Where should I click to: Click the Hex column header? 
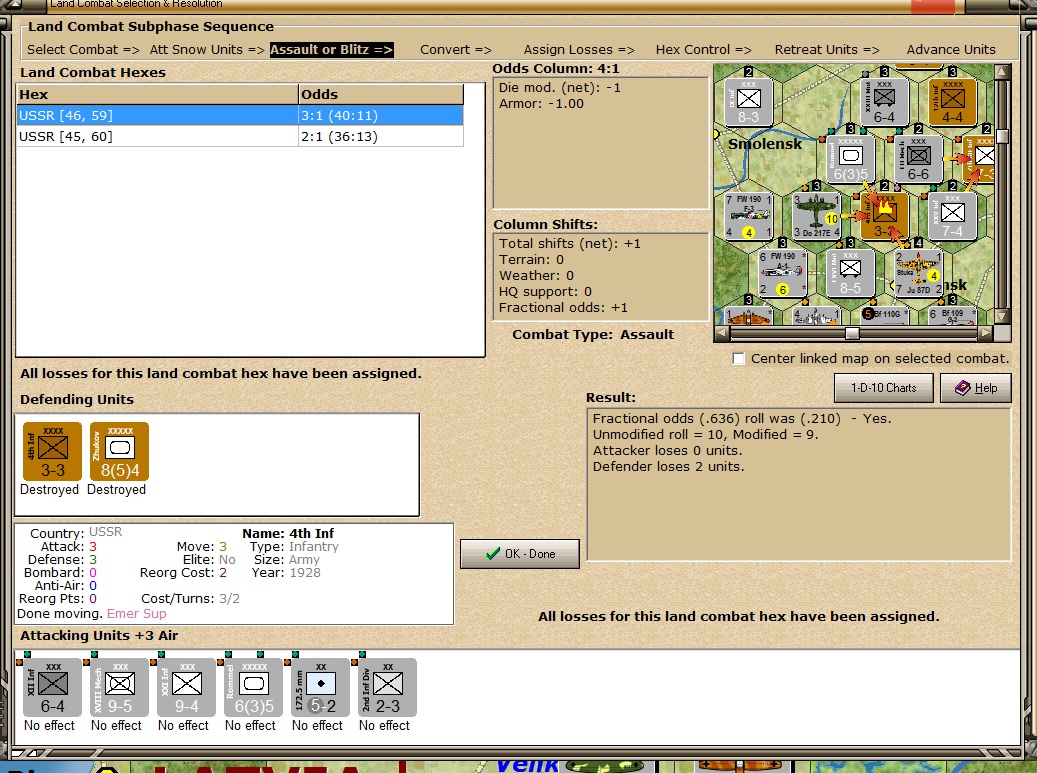click(x=157, y=95)
